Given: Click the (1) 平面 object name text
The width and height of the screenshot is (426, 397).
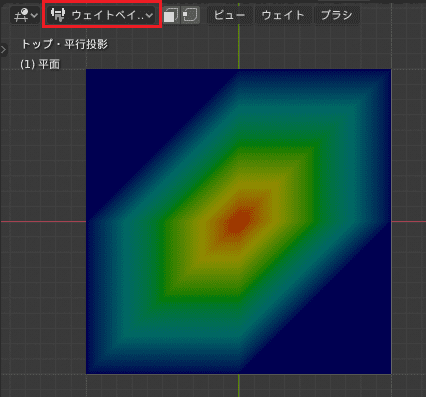Looking at the screenshot, I should point(40,64).
